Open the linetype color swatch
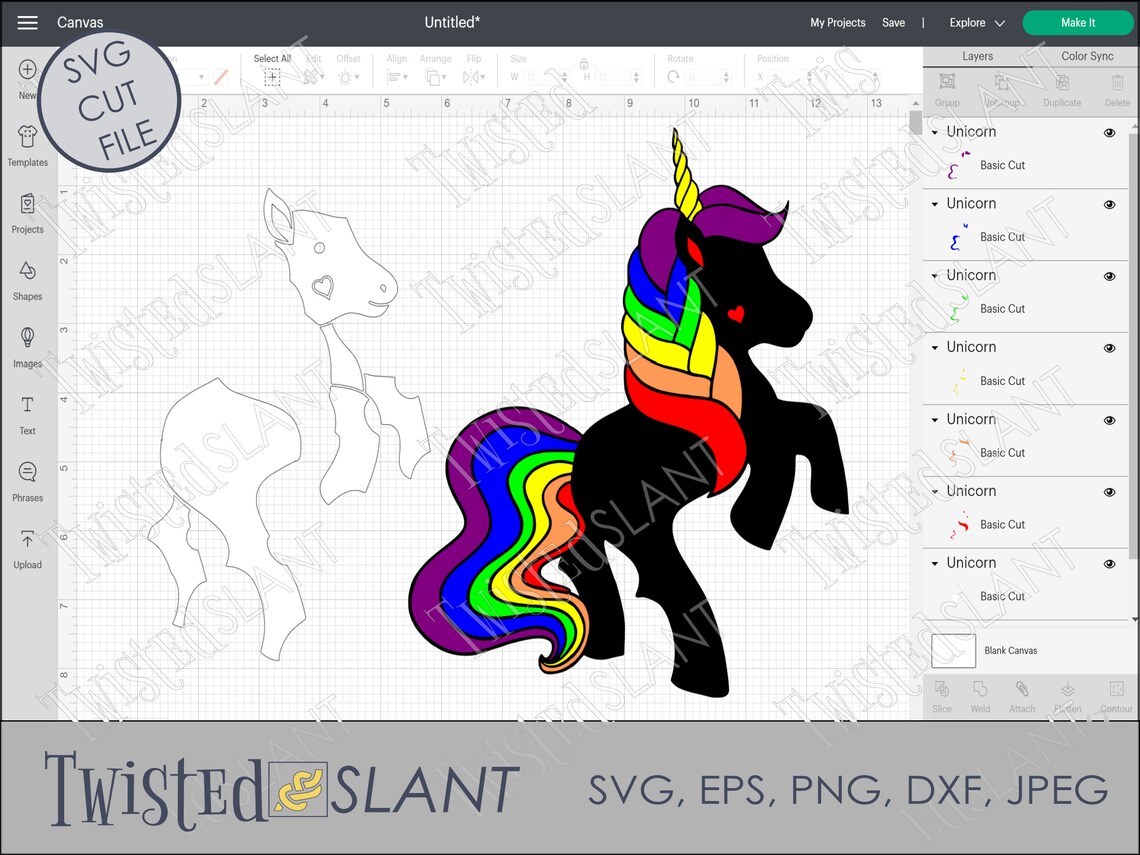The width and height of the screenshot is (1140, 855). coord(221,76)
